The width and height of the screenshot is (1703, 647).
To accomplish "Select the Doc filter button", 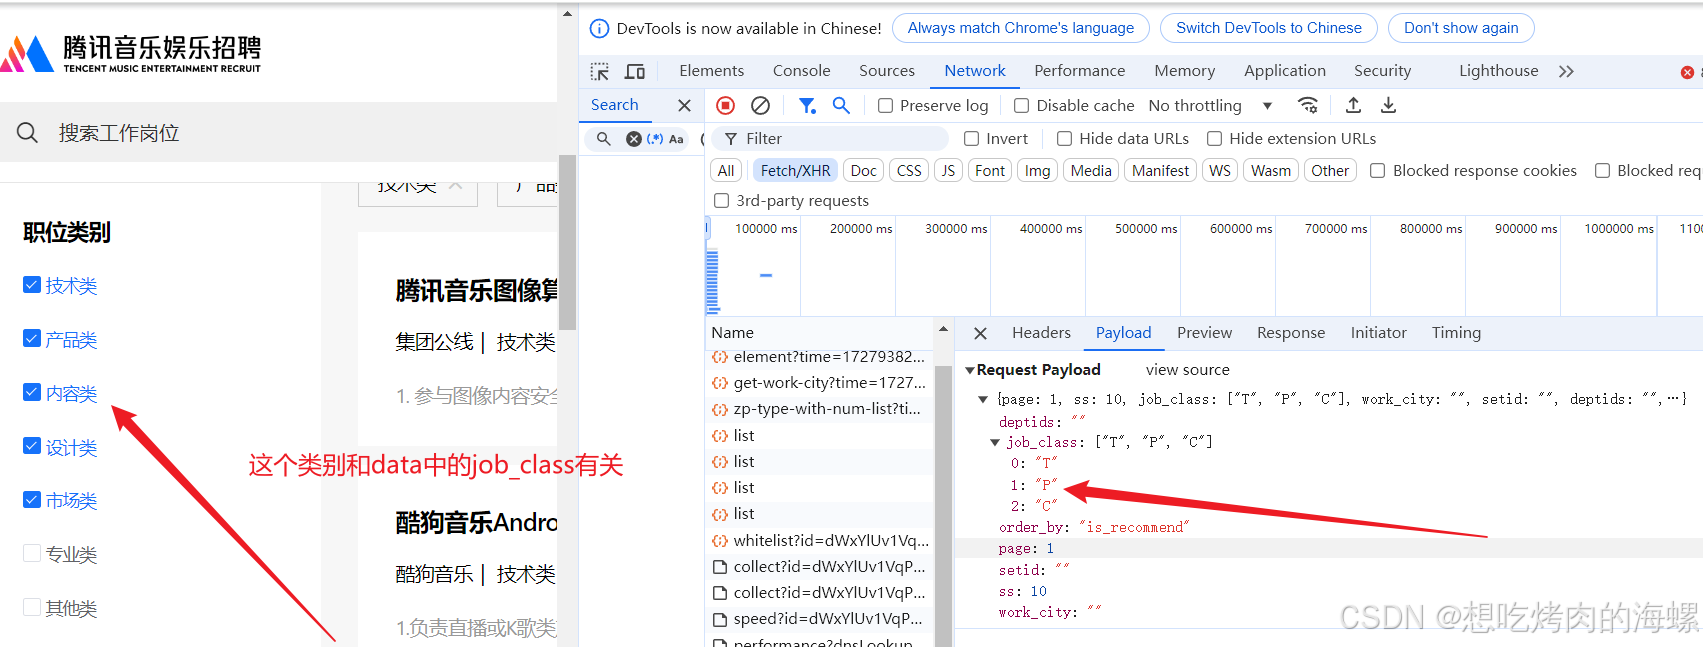I will [864, 171].
